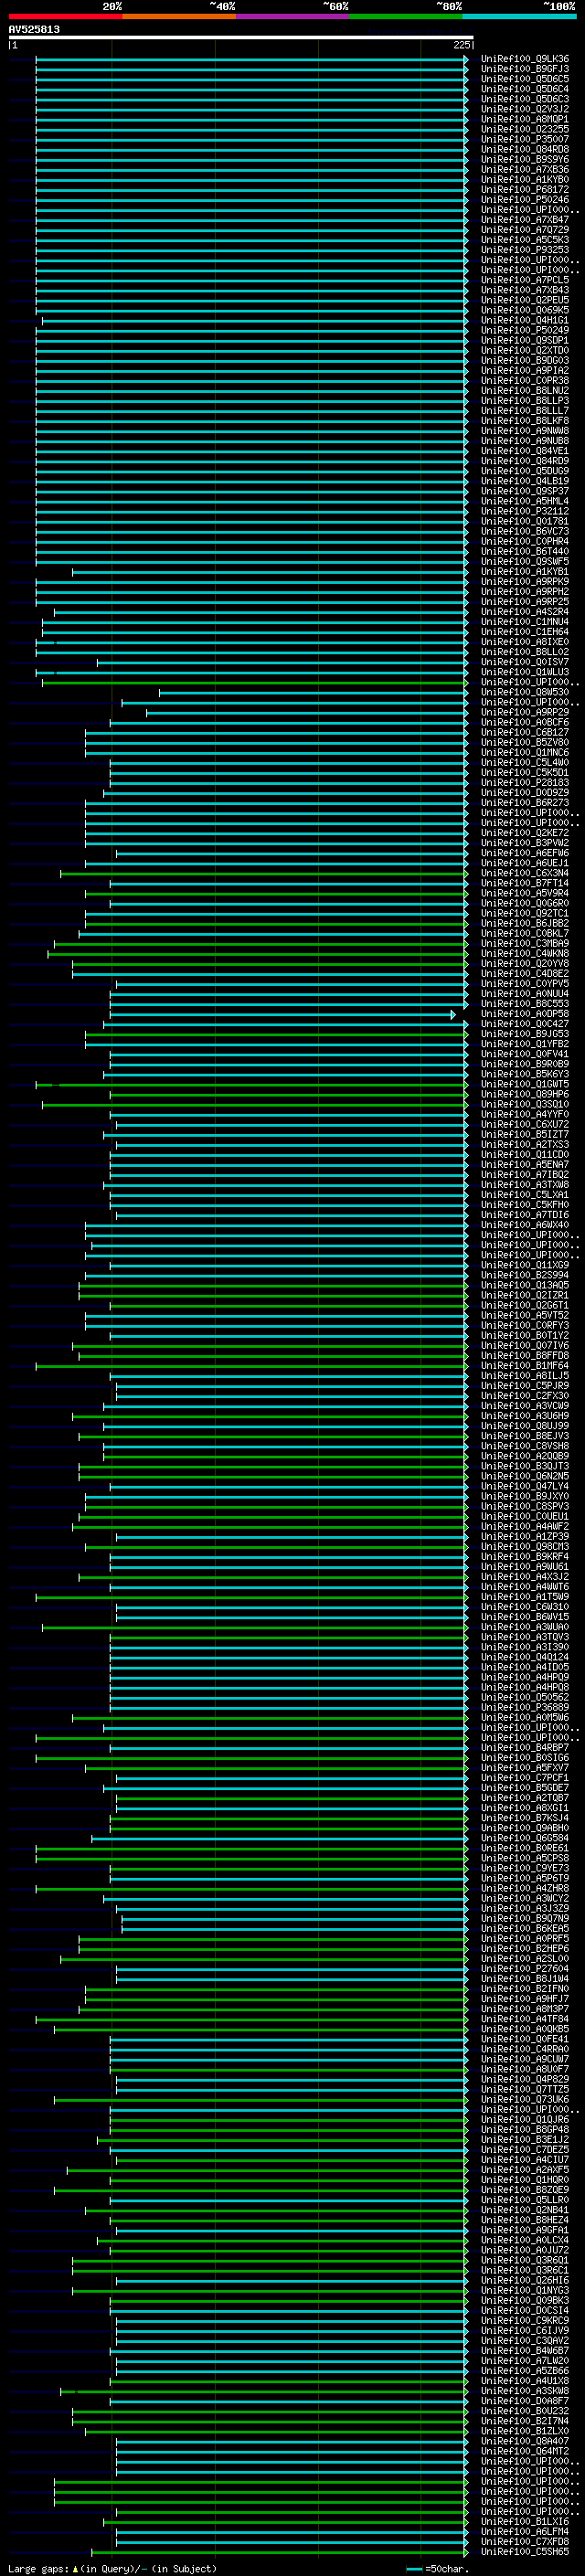Select the UniRef100_A6WX40 label

click(x=525, y=1225)
